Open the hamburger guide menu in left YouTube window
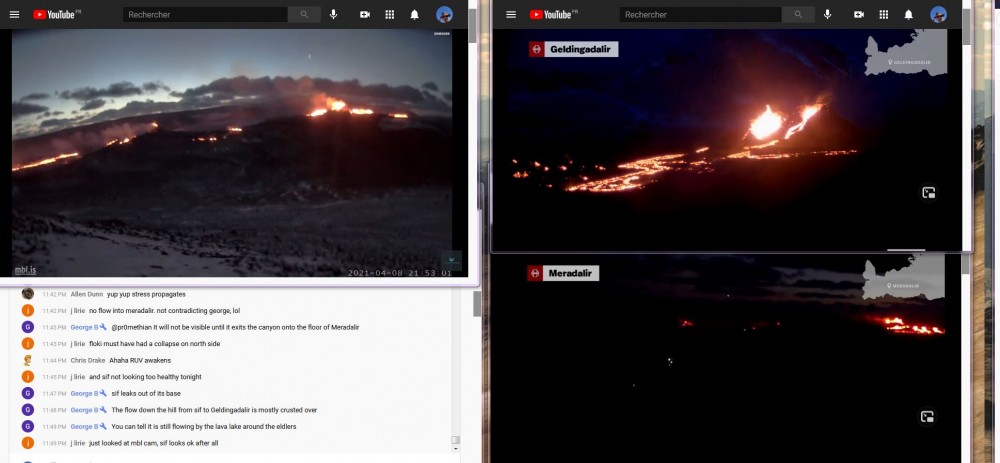This screenshot has height=463, width=1000. click(x=14, y=15)
